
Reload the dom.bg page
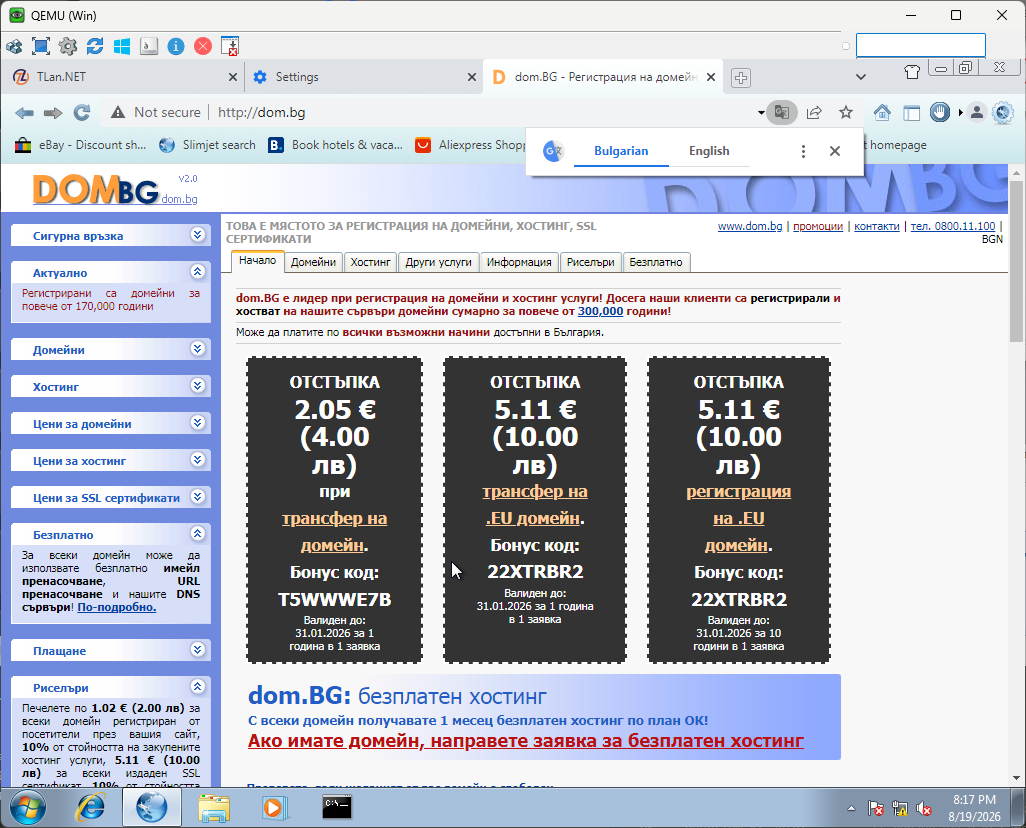pyautogui.click(x=82, y=113)
